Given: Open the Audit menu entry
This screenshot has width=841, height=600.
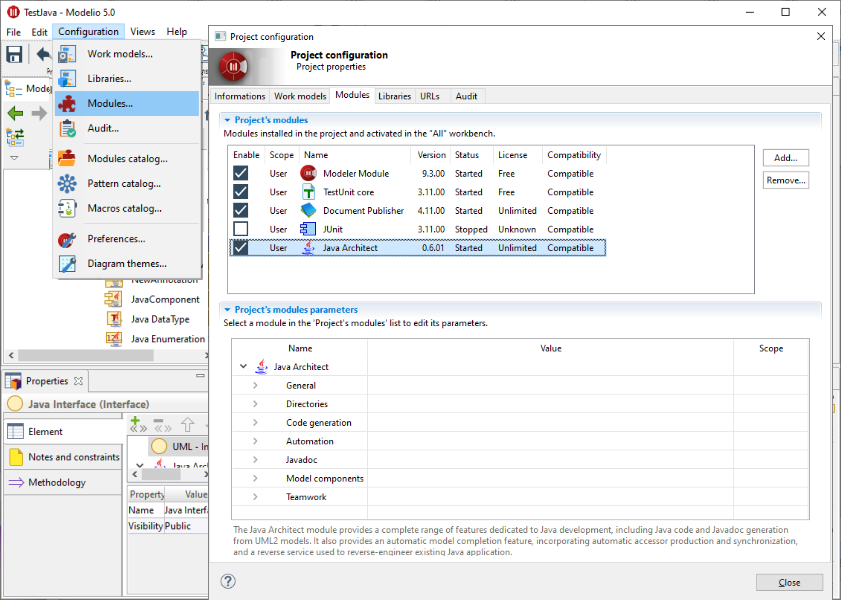Looking at the screenshot, I should [127, 128].
